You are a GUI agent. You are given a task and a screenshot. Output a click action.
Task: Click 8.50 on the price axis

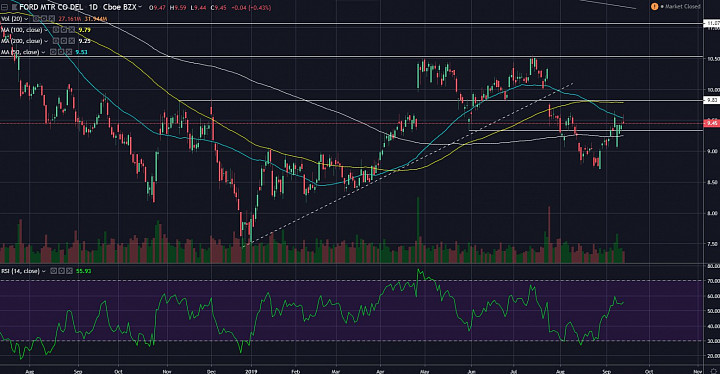[713, 182]
